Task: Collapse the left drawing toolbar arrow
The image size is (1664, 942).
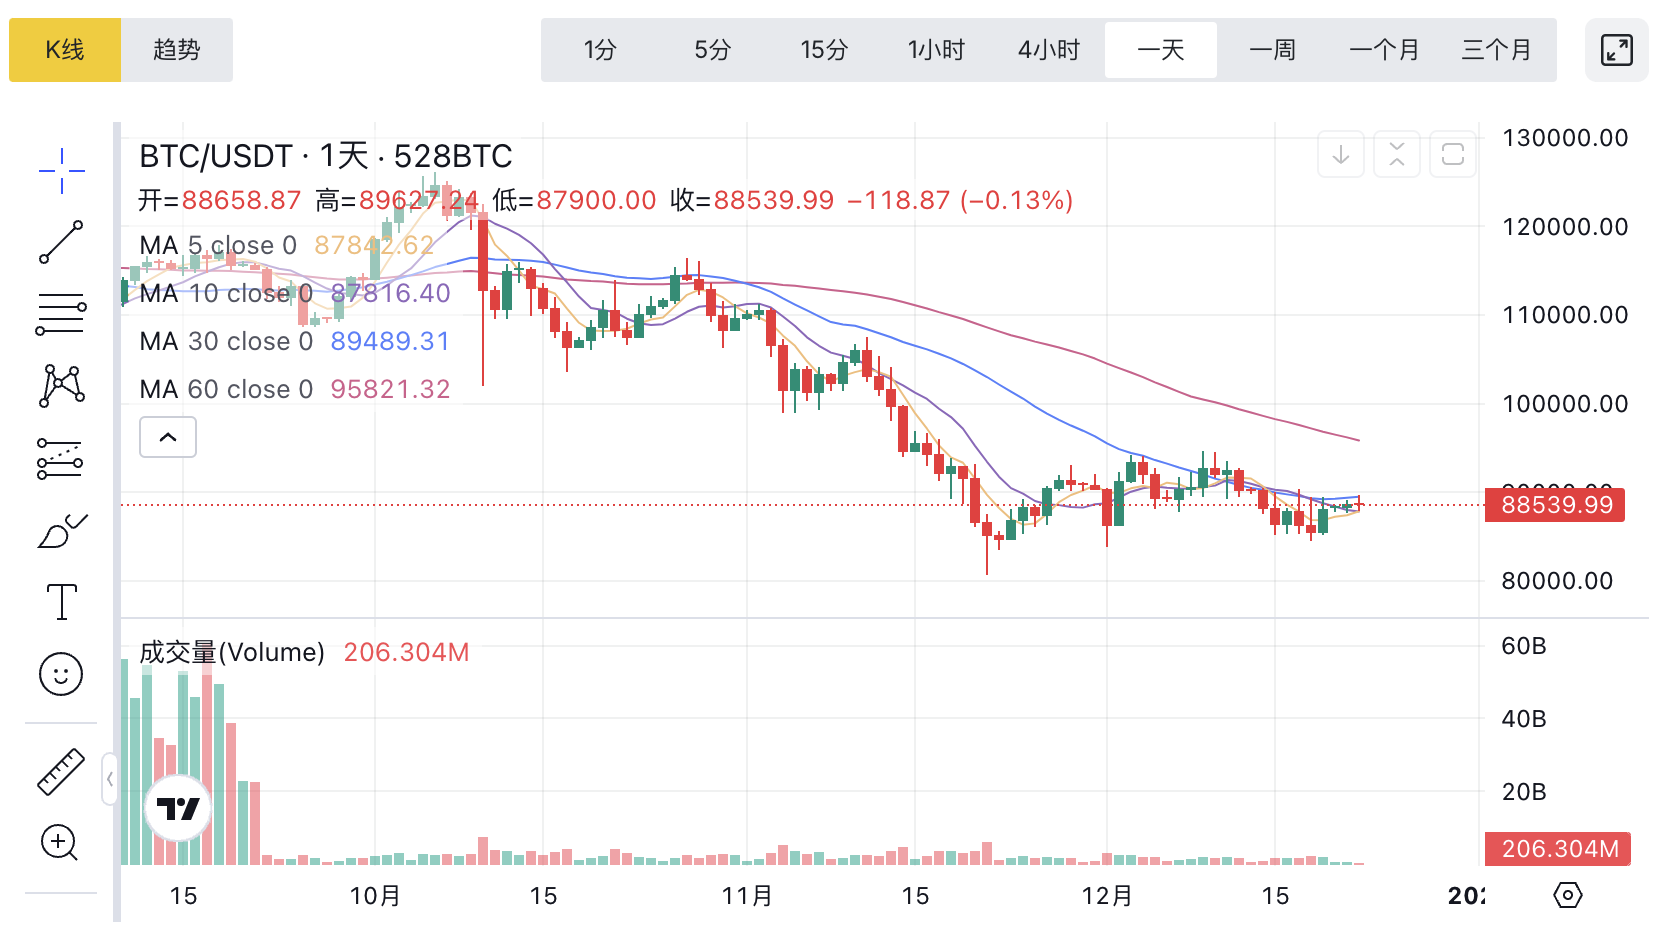Action: [110, 779]
